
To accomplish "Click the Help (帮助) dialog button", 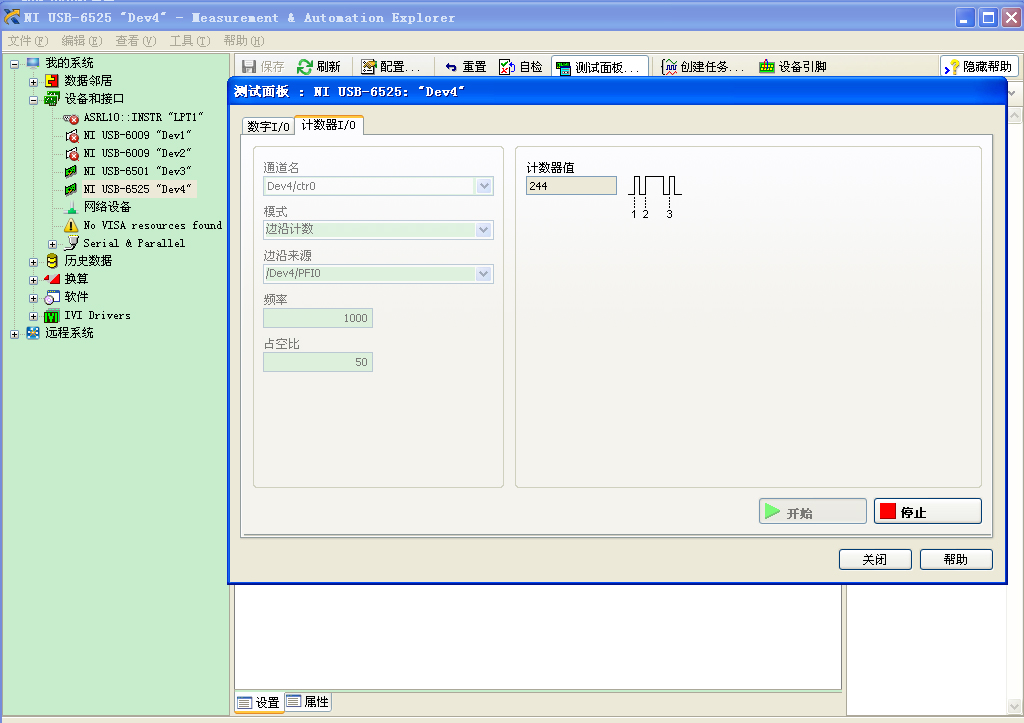I will coord(956,560).
